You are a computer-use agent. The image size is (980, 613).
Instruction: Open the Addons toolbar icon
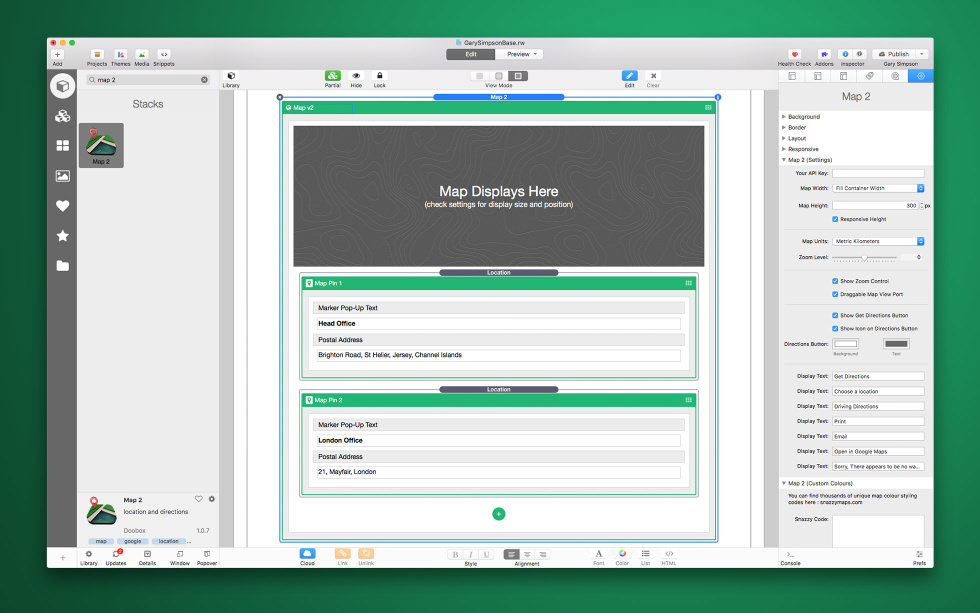pos(824,54)
